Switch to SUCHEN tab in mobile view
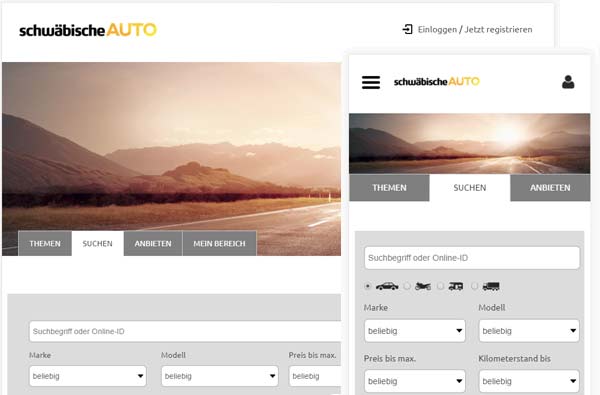600x395 pixels. pos(470,188)
